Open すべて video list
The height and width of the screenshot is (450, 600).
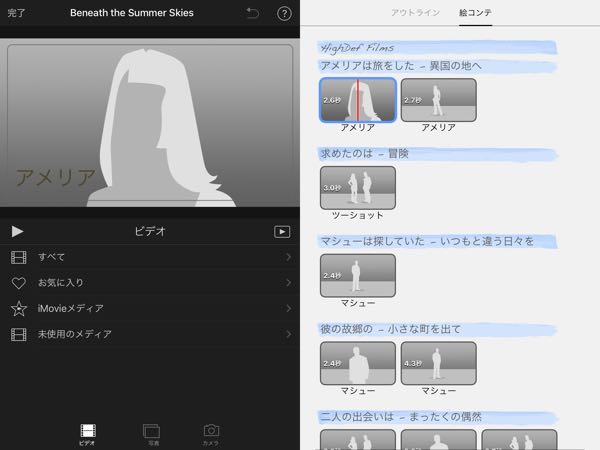tap(150, 257)
